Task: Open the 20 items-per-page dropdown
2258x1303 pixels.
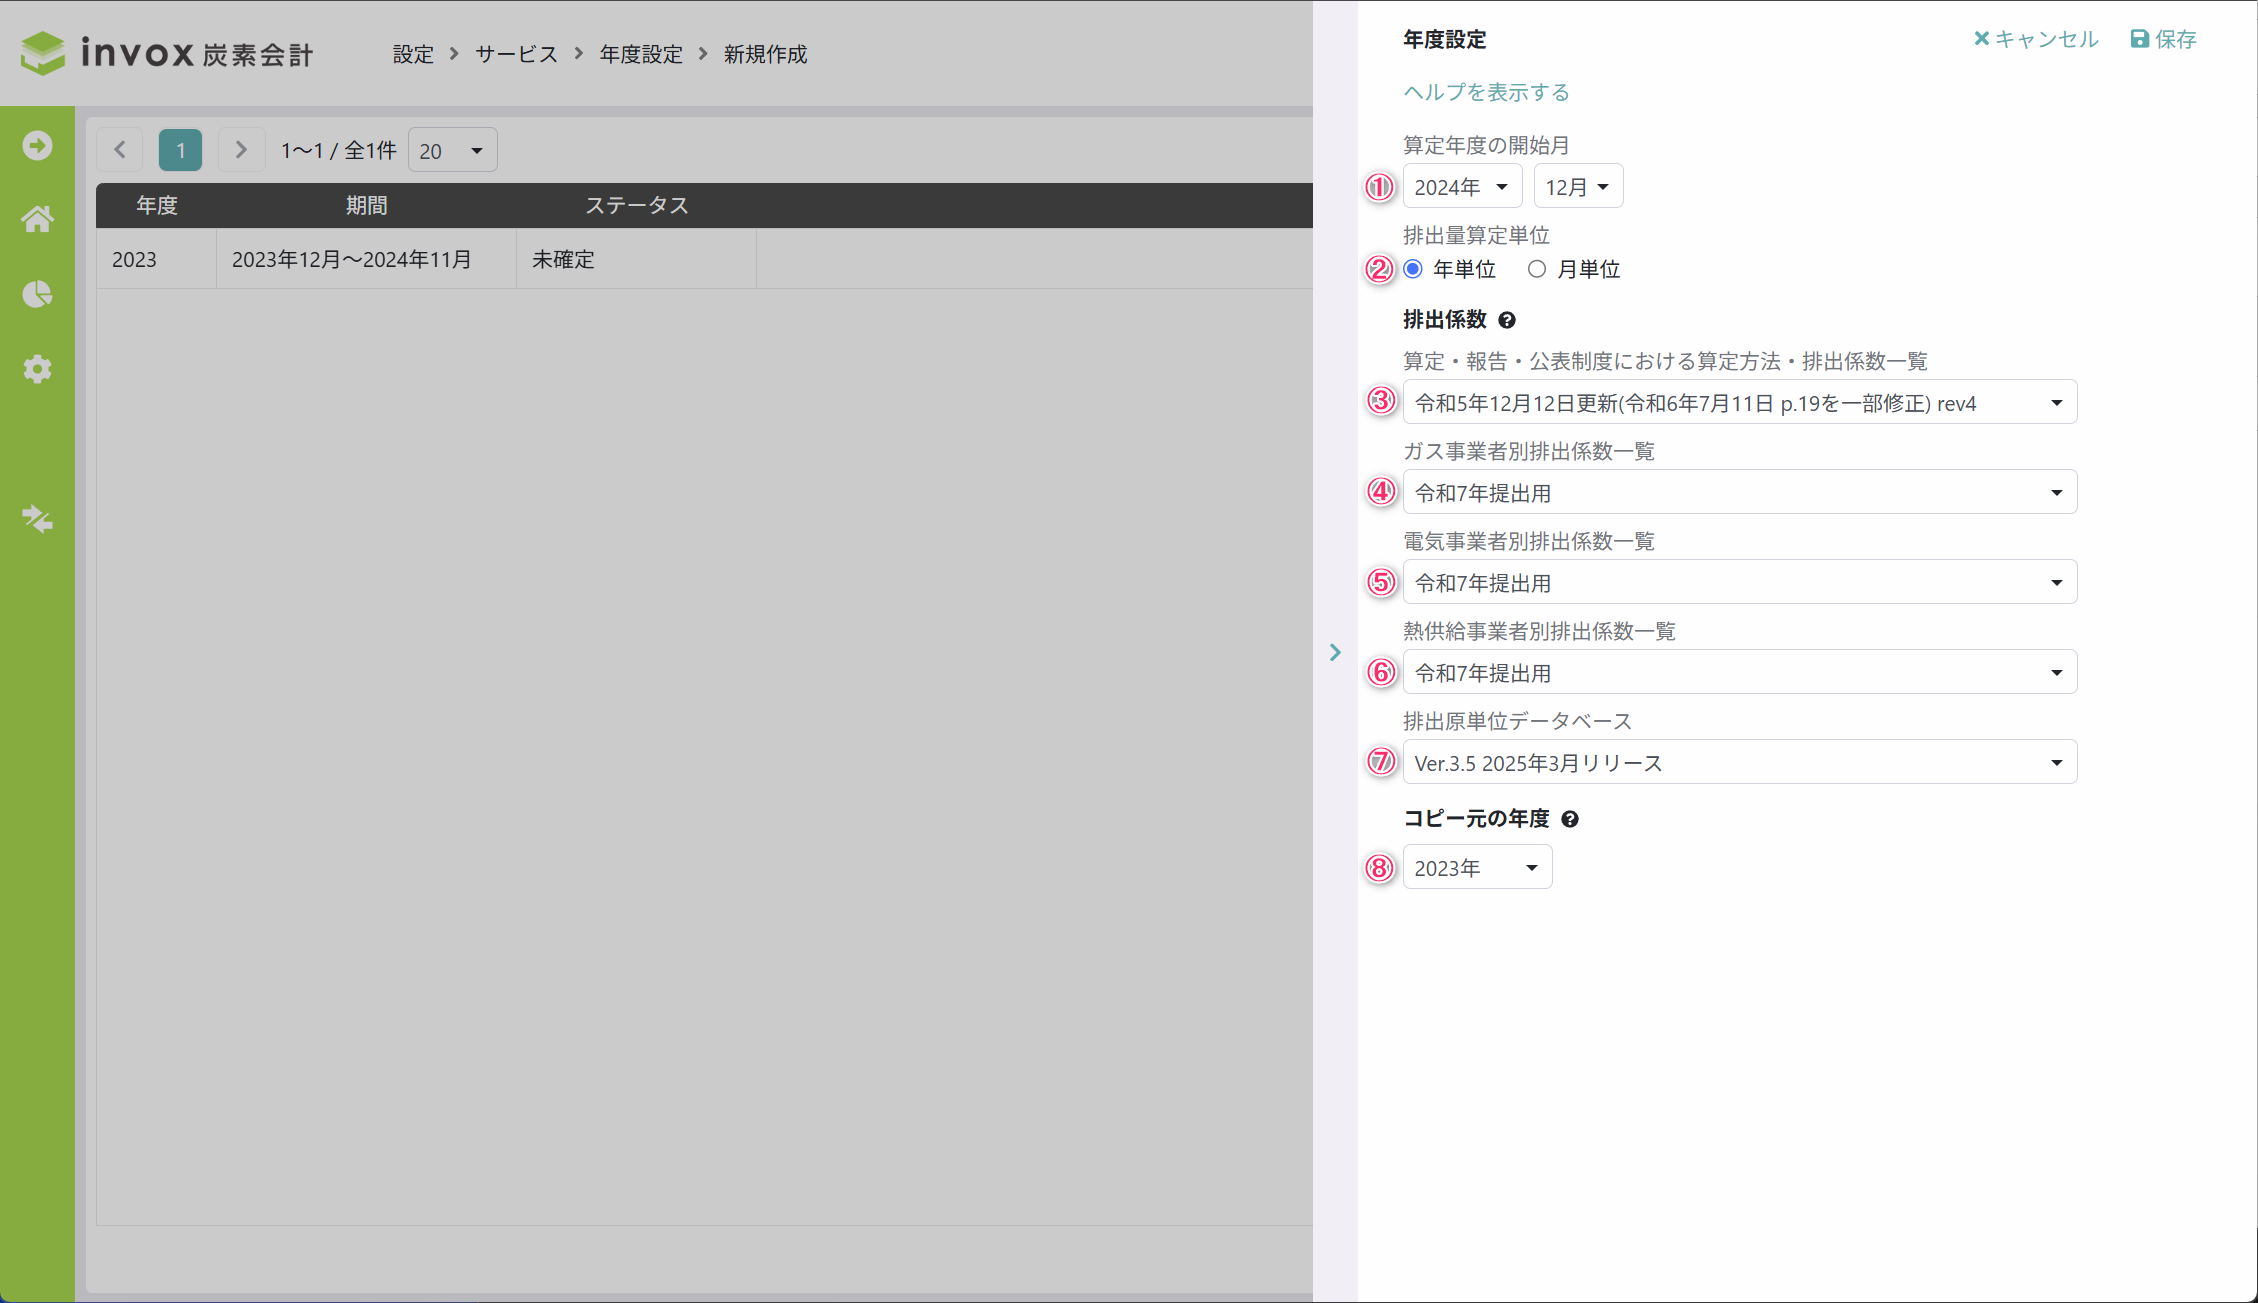Action: pyautogui.click(x=452, y=150)
